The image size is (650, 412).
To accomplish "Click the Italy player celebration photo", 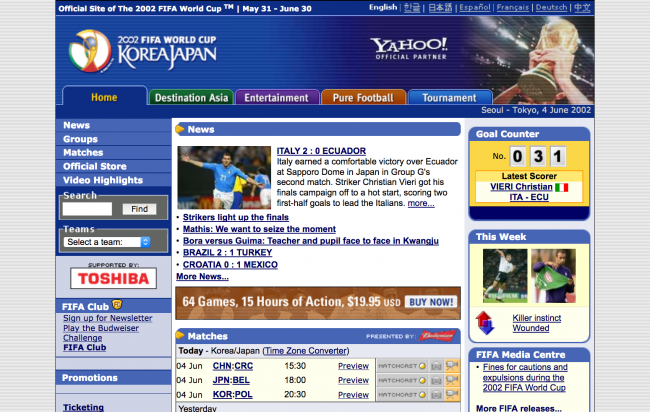I will coord(224,177).
